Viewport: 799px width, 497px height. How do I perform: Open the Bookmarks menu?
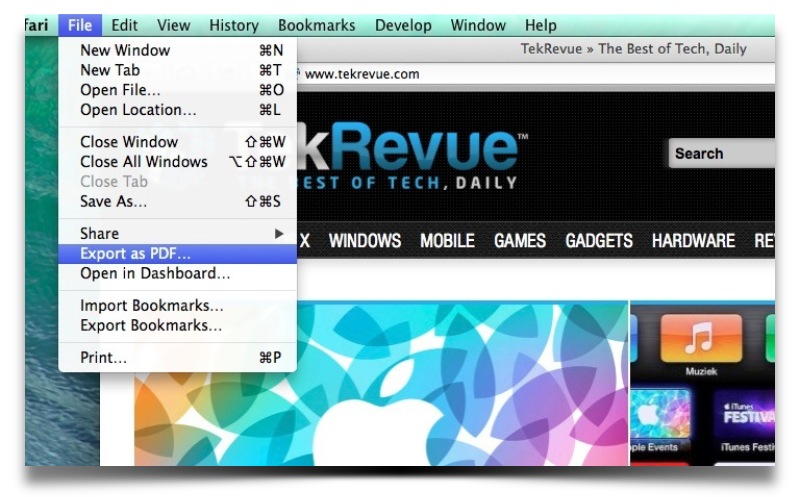(316, 25)
